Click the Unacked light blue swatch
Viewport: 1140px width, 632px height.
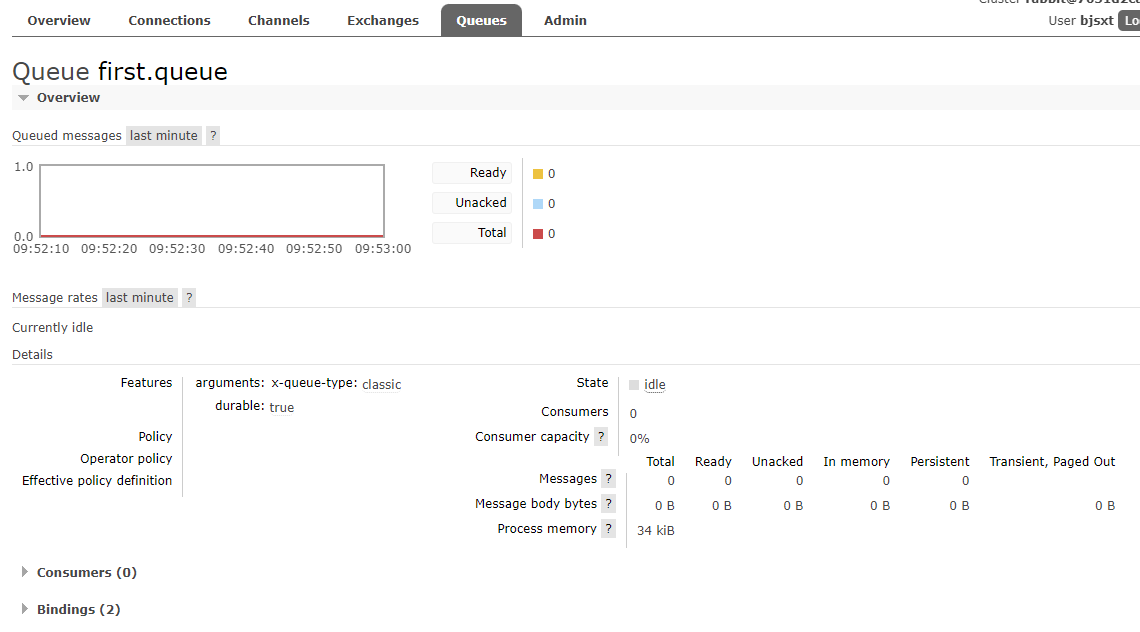(538, 204)
